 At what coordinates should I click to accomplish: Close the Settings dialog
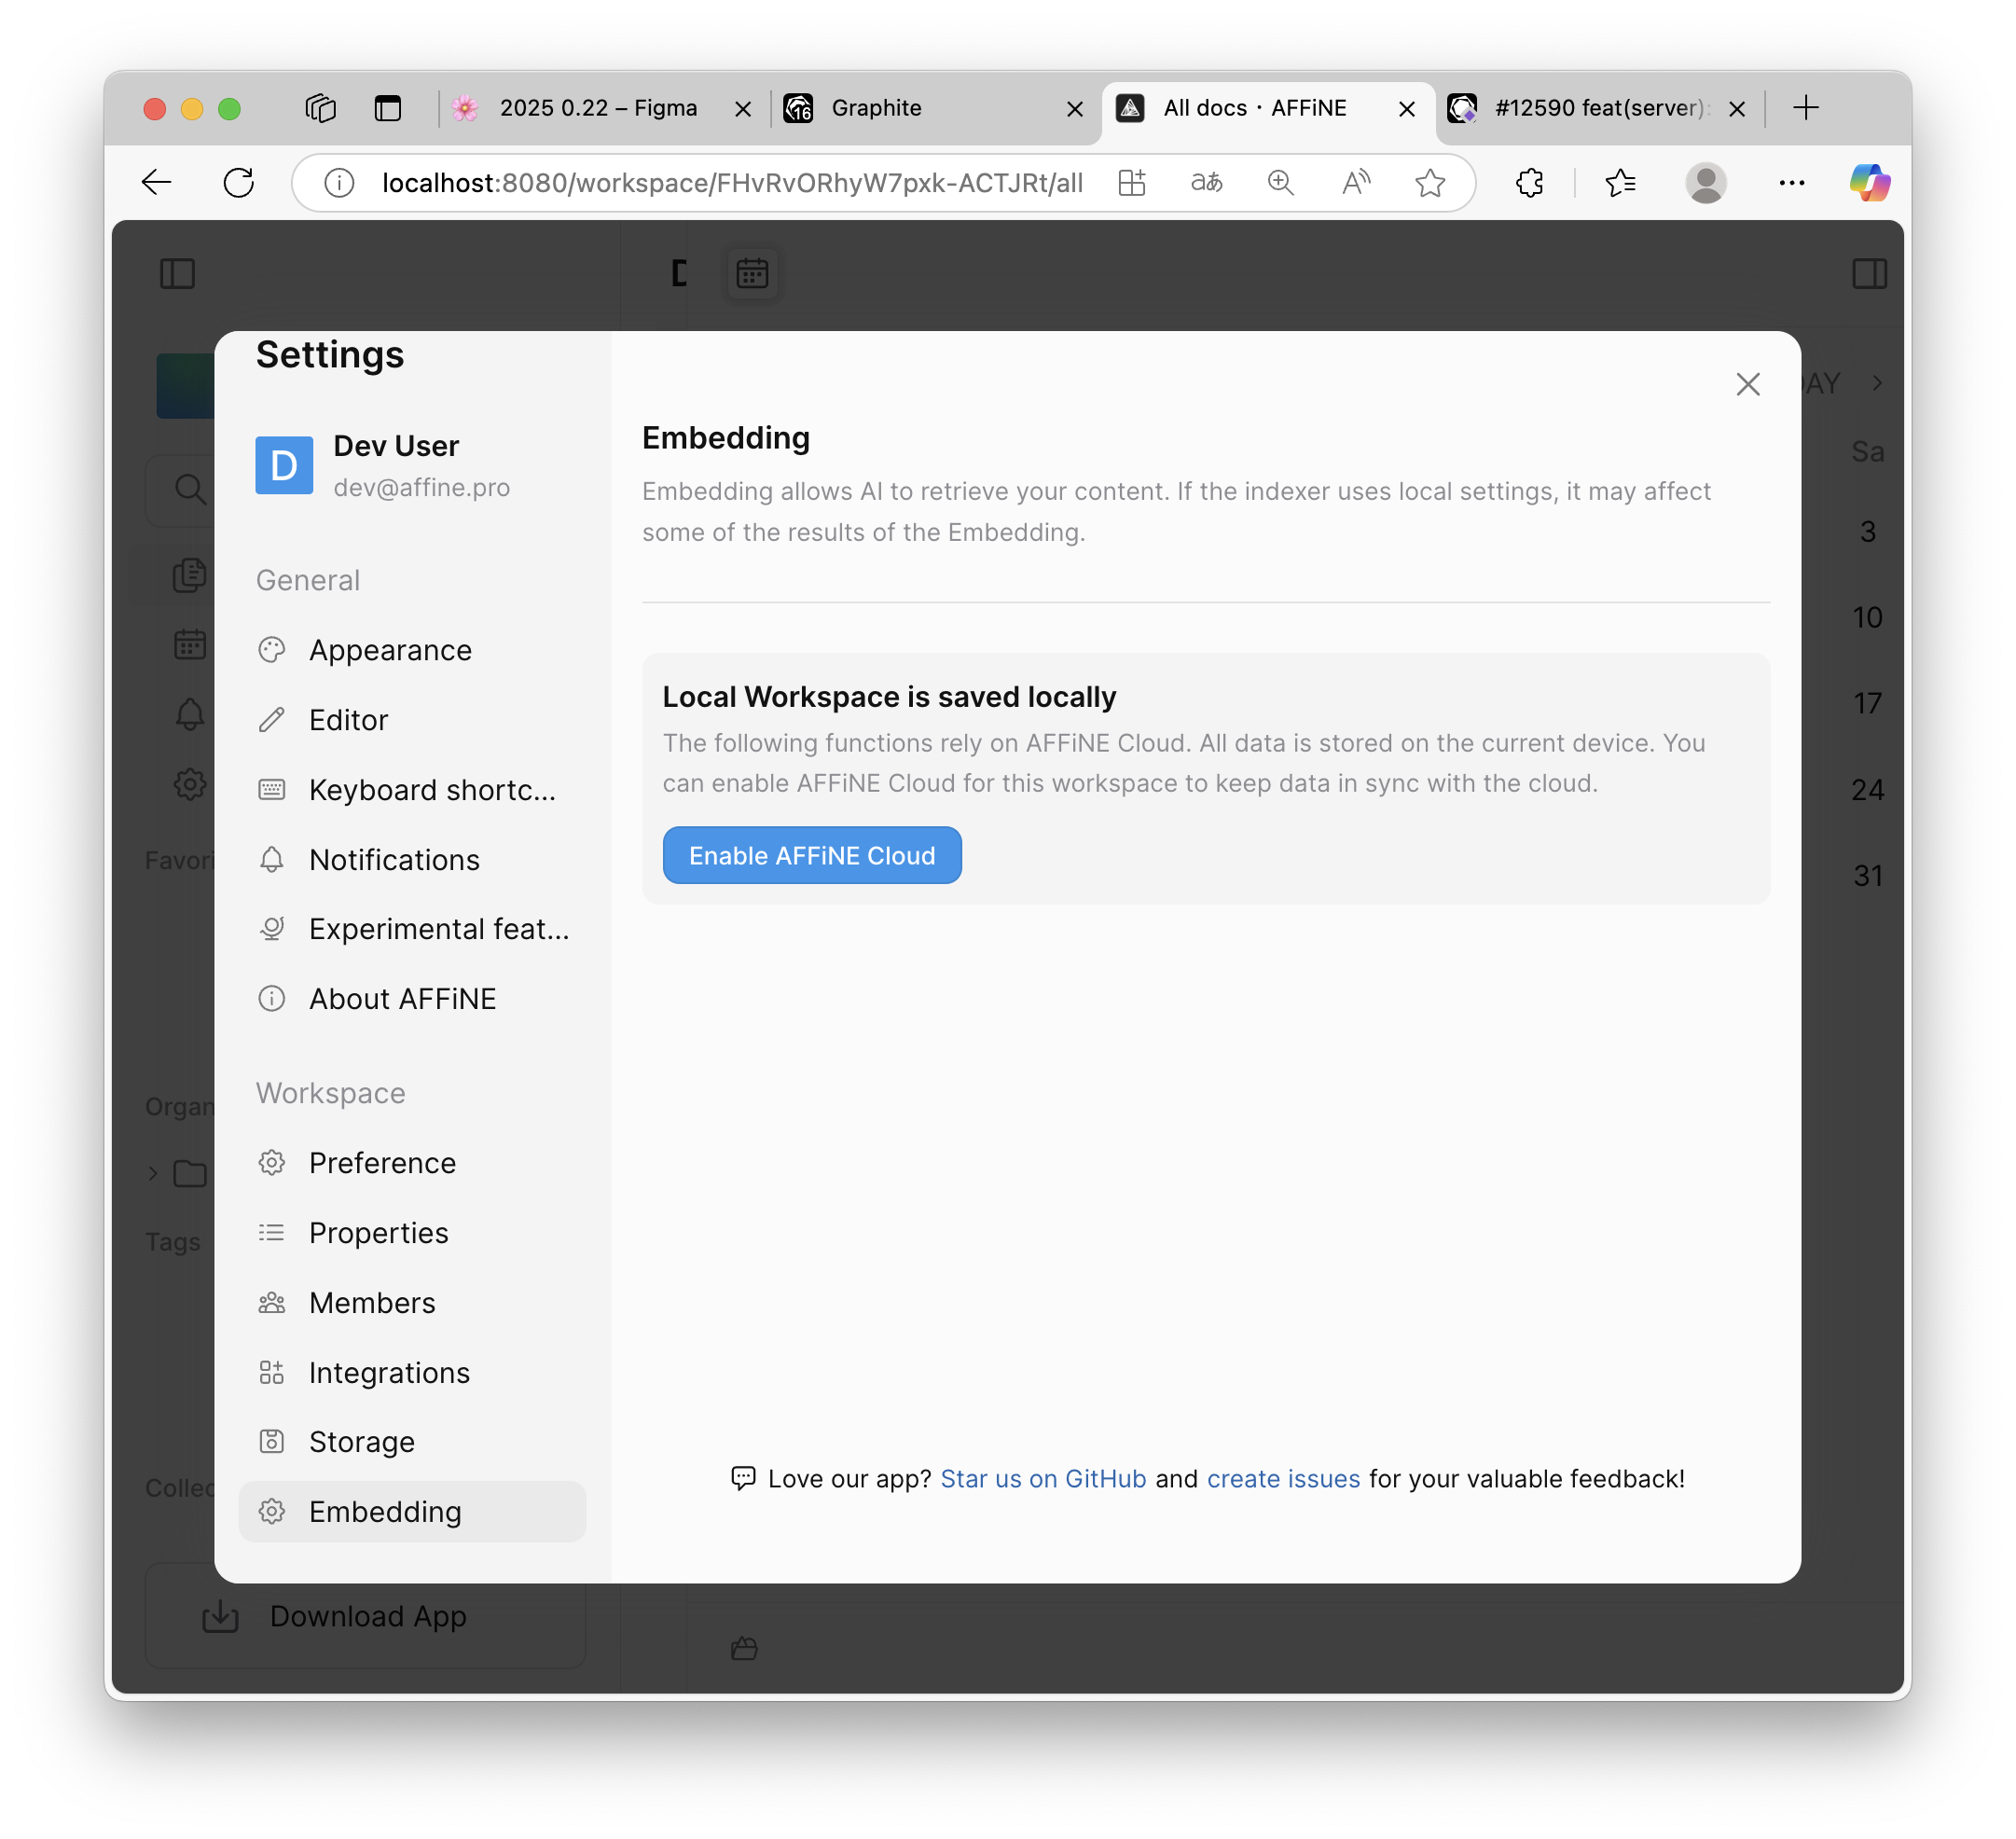(x=1747, y=384)
